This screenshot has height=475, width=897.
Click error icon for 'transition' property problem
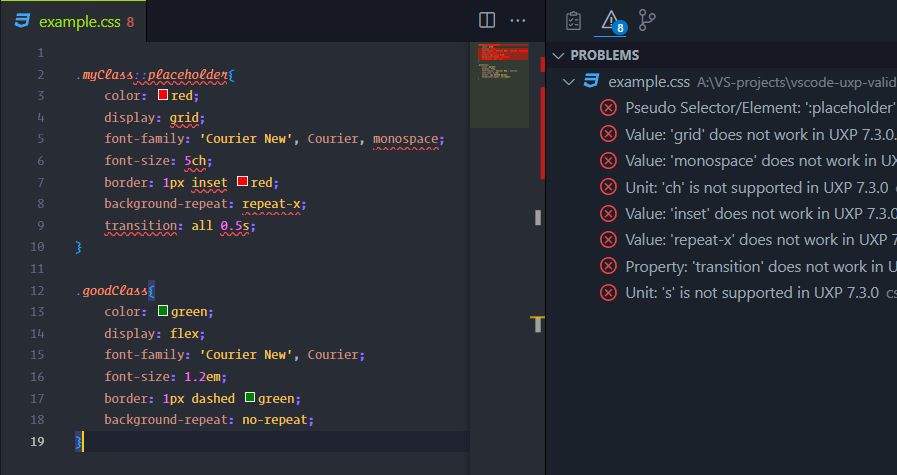[x=608, y=267]
